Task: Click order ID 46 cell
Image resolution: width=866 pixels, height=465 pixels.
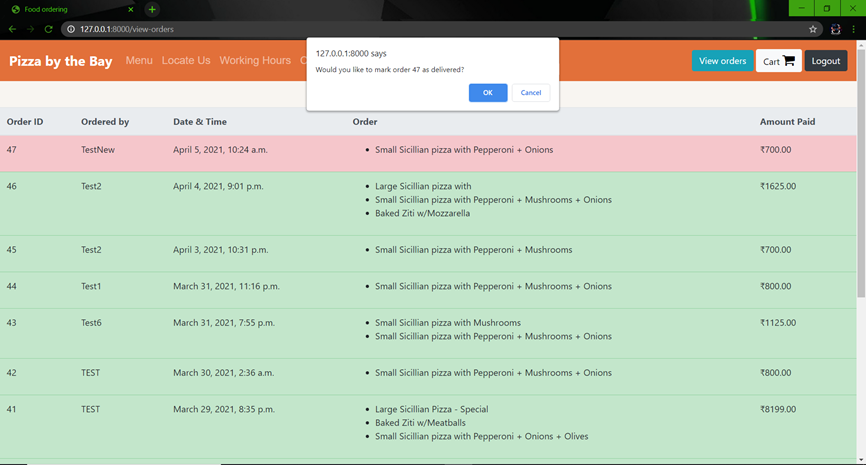Action: 12,186
